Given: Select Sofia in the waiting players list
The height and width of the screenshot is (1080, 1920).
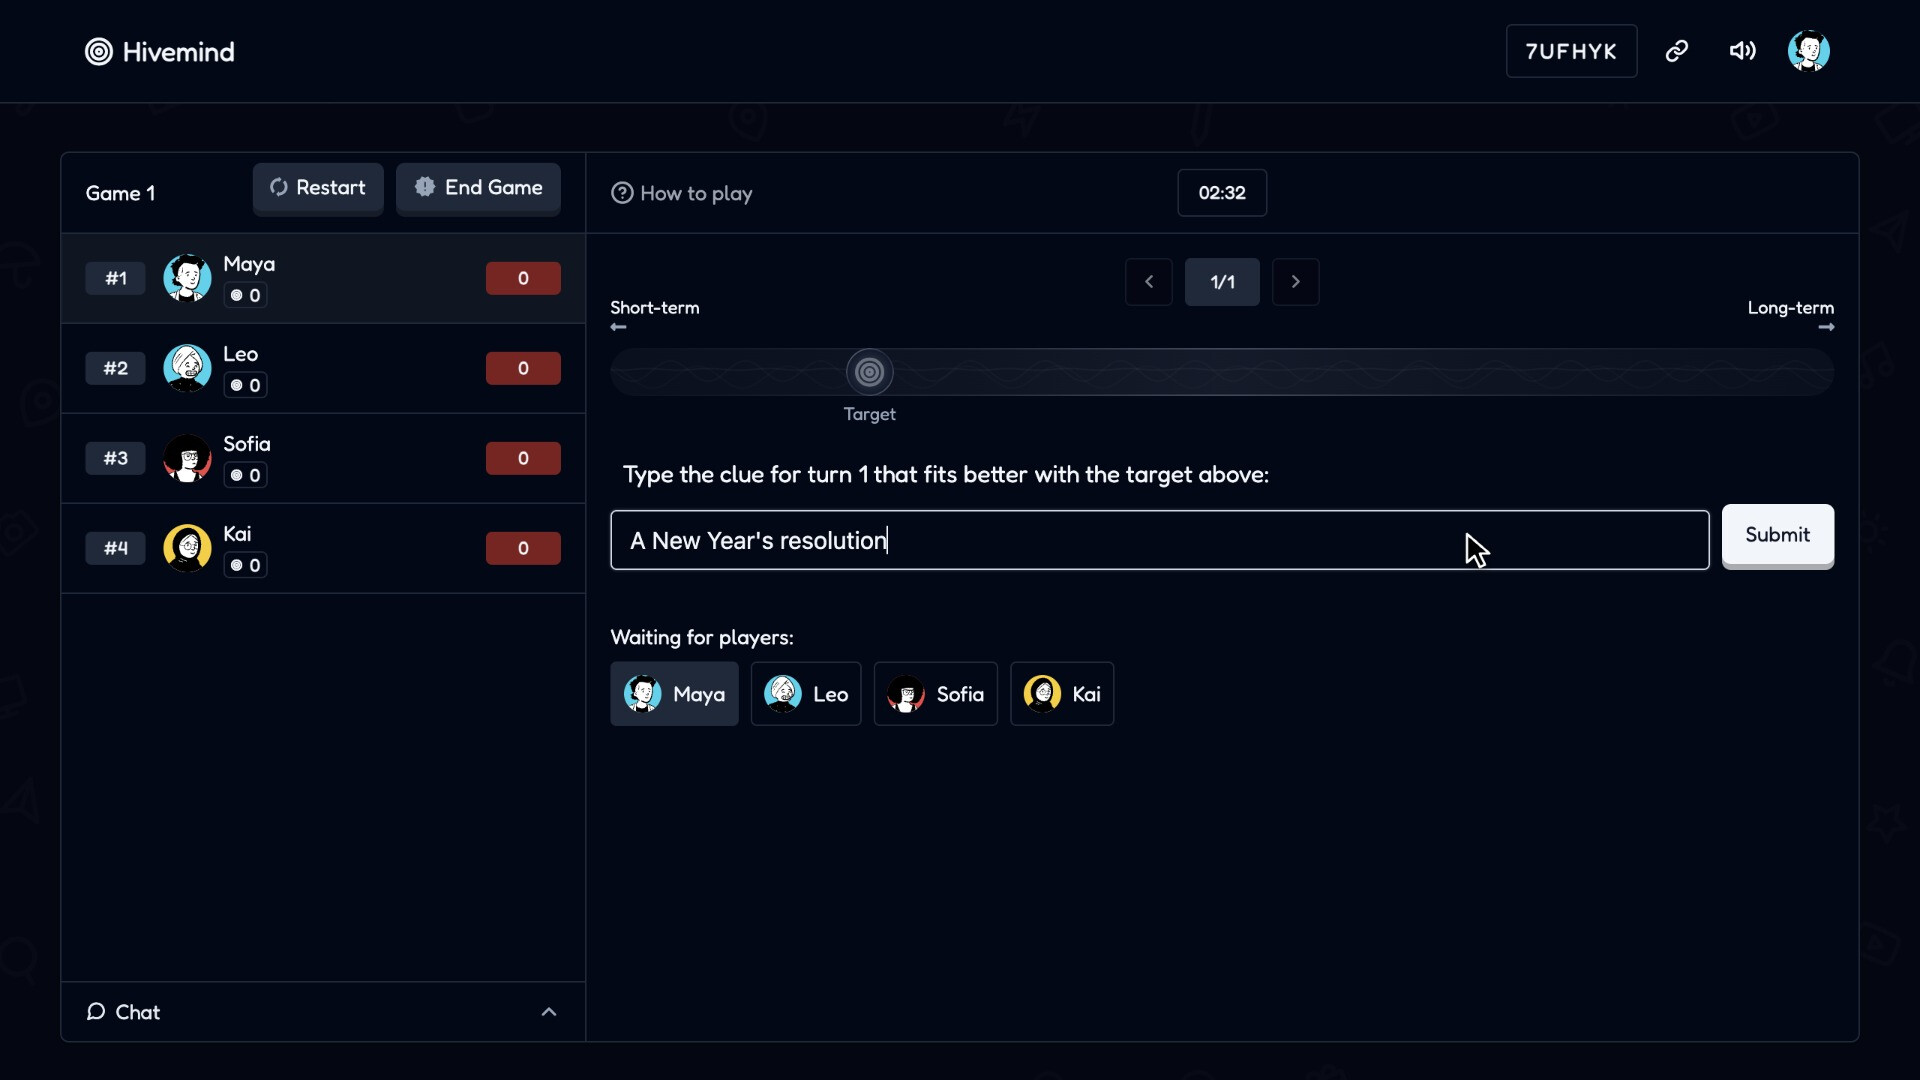Looking at the screenshot, I should [936, 694].
